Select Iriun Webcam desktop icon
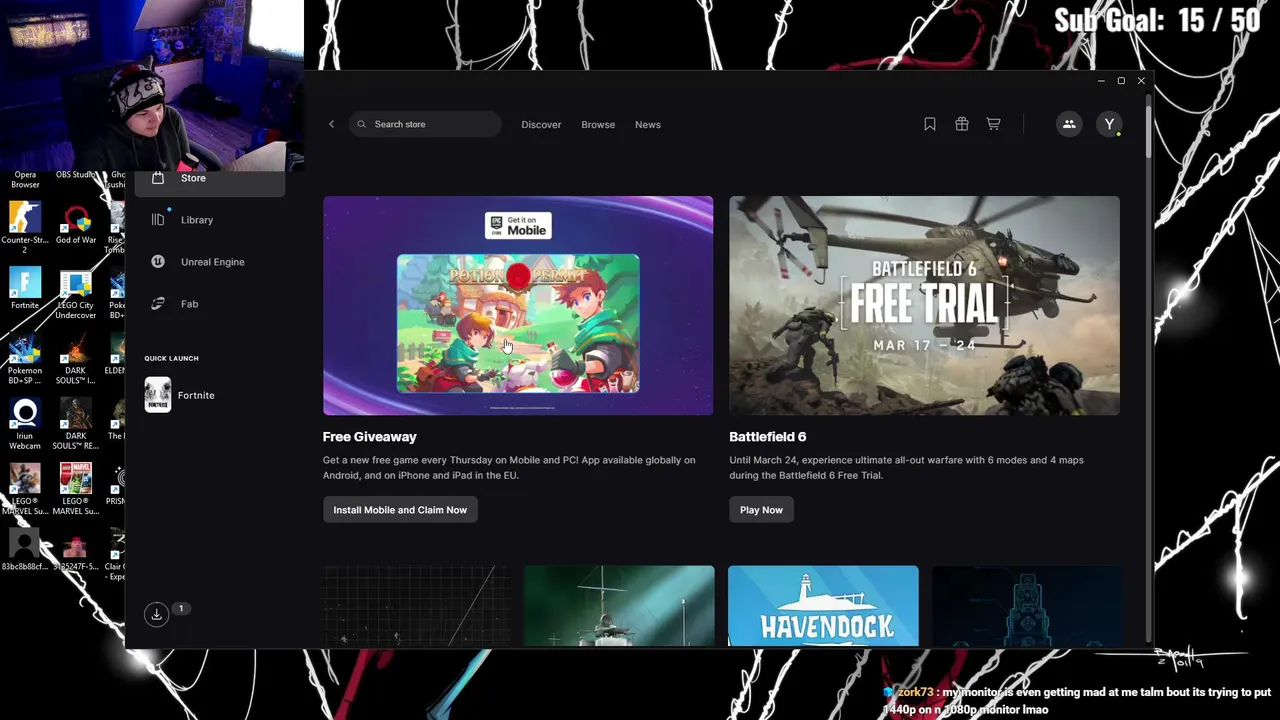The image size is (1280, 720). click(x=25, y=425)
